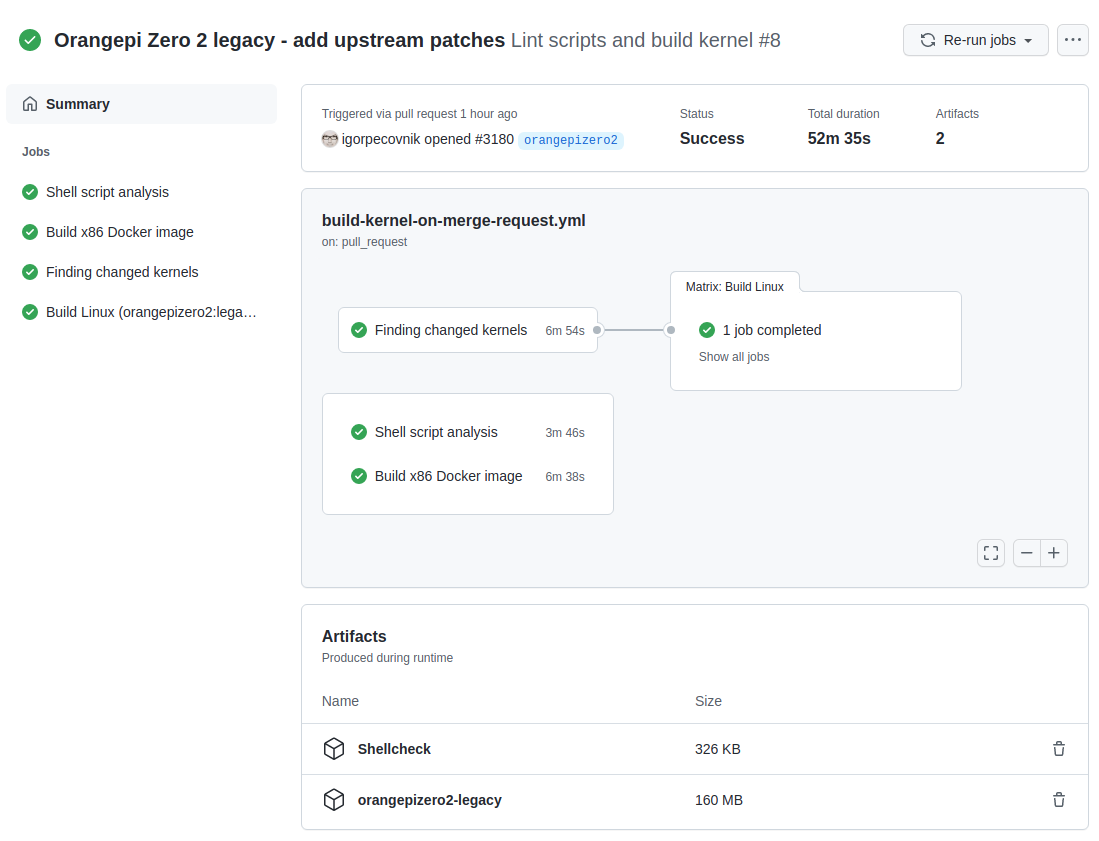The height and width of the screenshot is (841, 1099).
Task: Click the '6m 38s' duration text
Action: [565, 477]
